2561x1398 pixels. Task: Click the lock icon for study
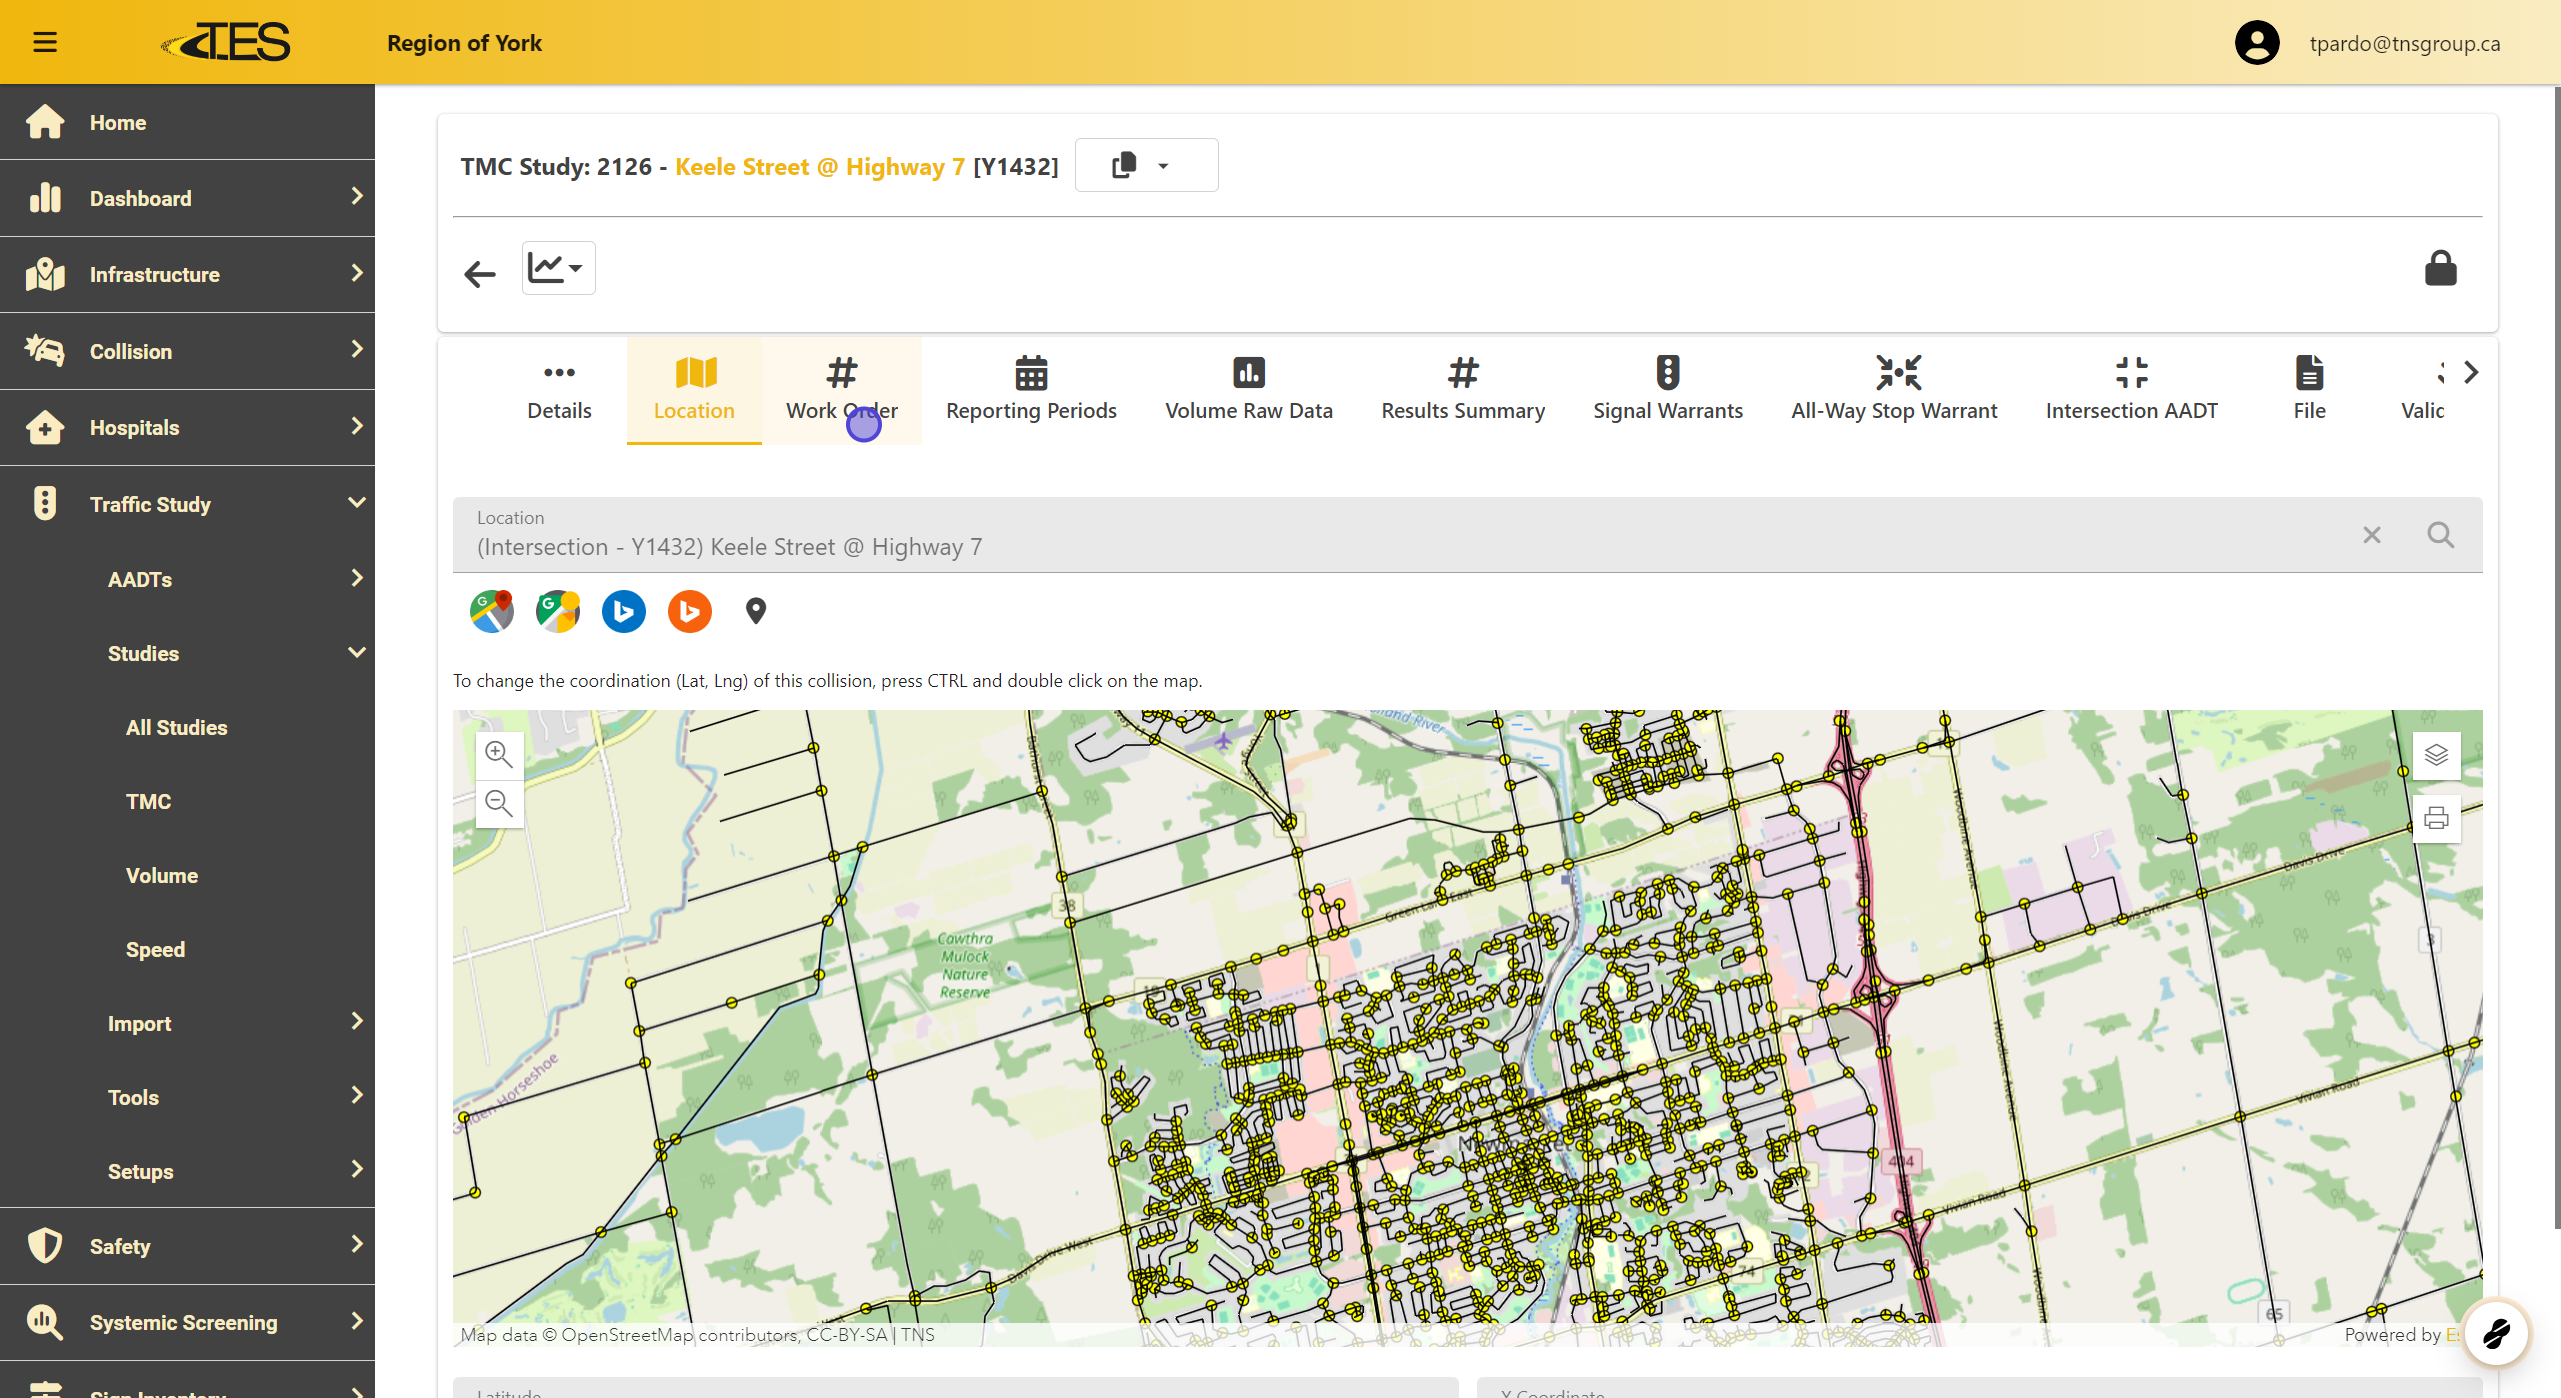[2440, 269]
